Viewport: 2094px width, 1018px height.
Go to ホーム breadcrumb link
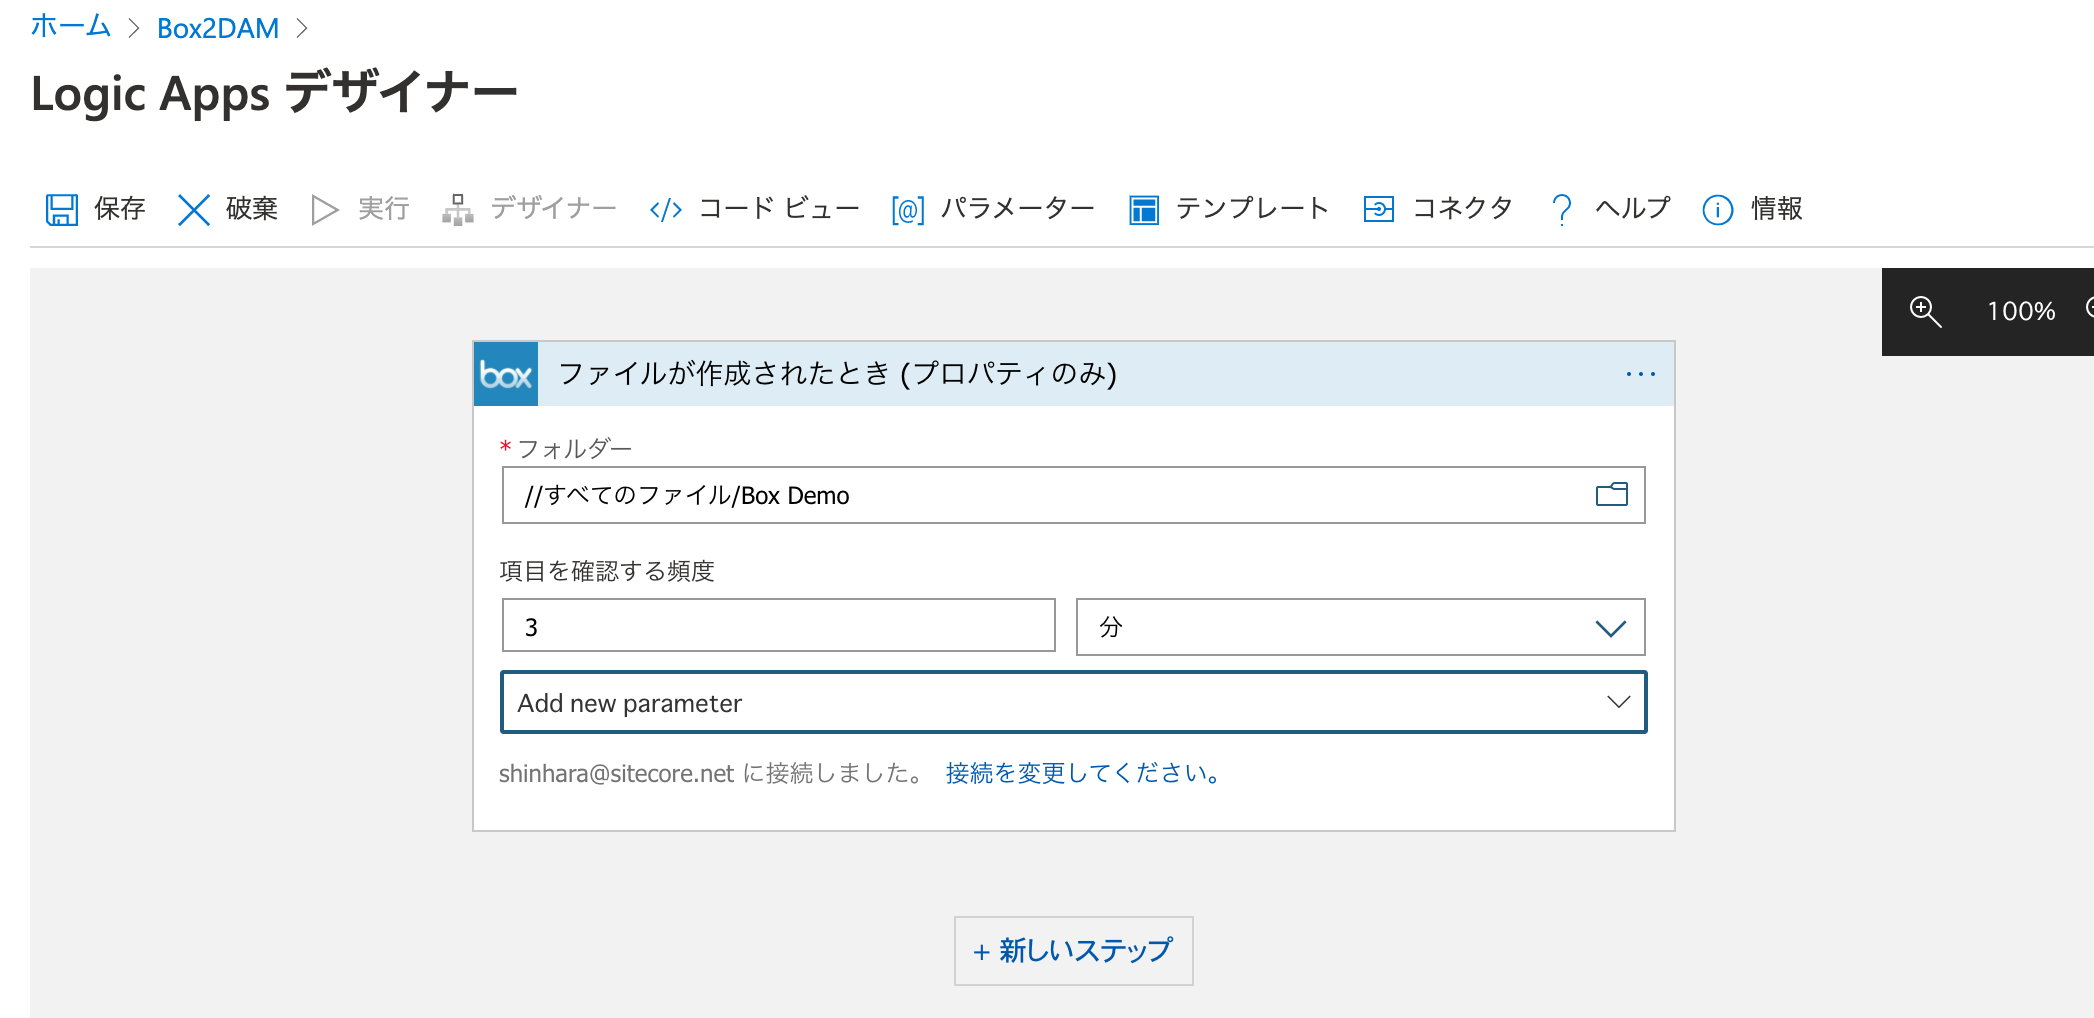pyautogui.click(x=70, y=27)
